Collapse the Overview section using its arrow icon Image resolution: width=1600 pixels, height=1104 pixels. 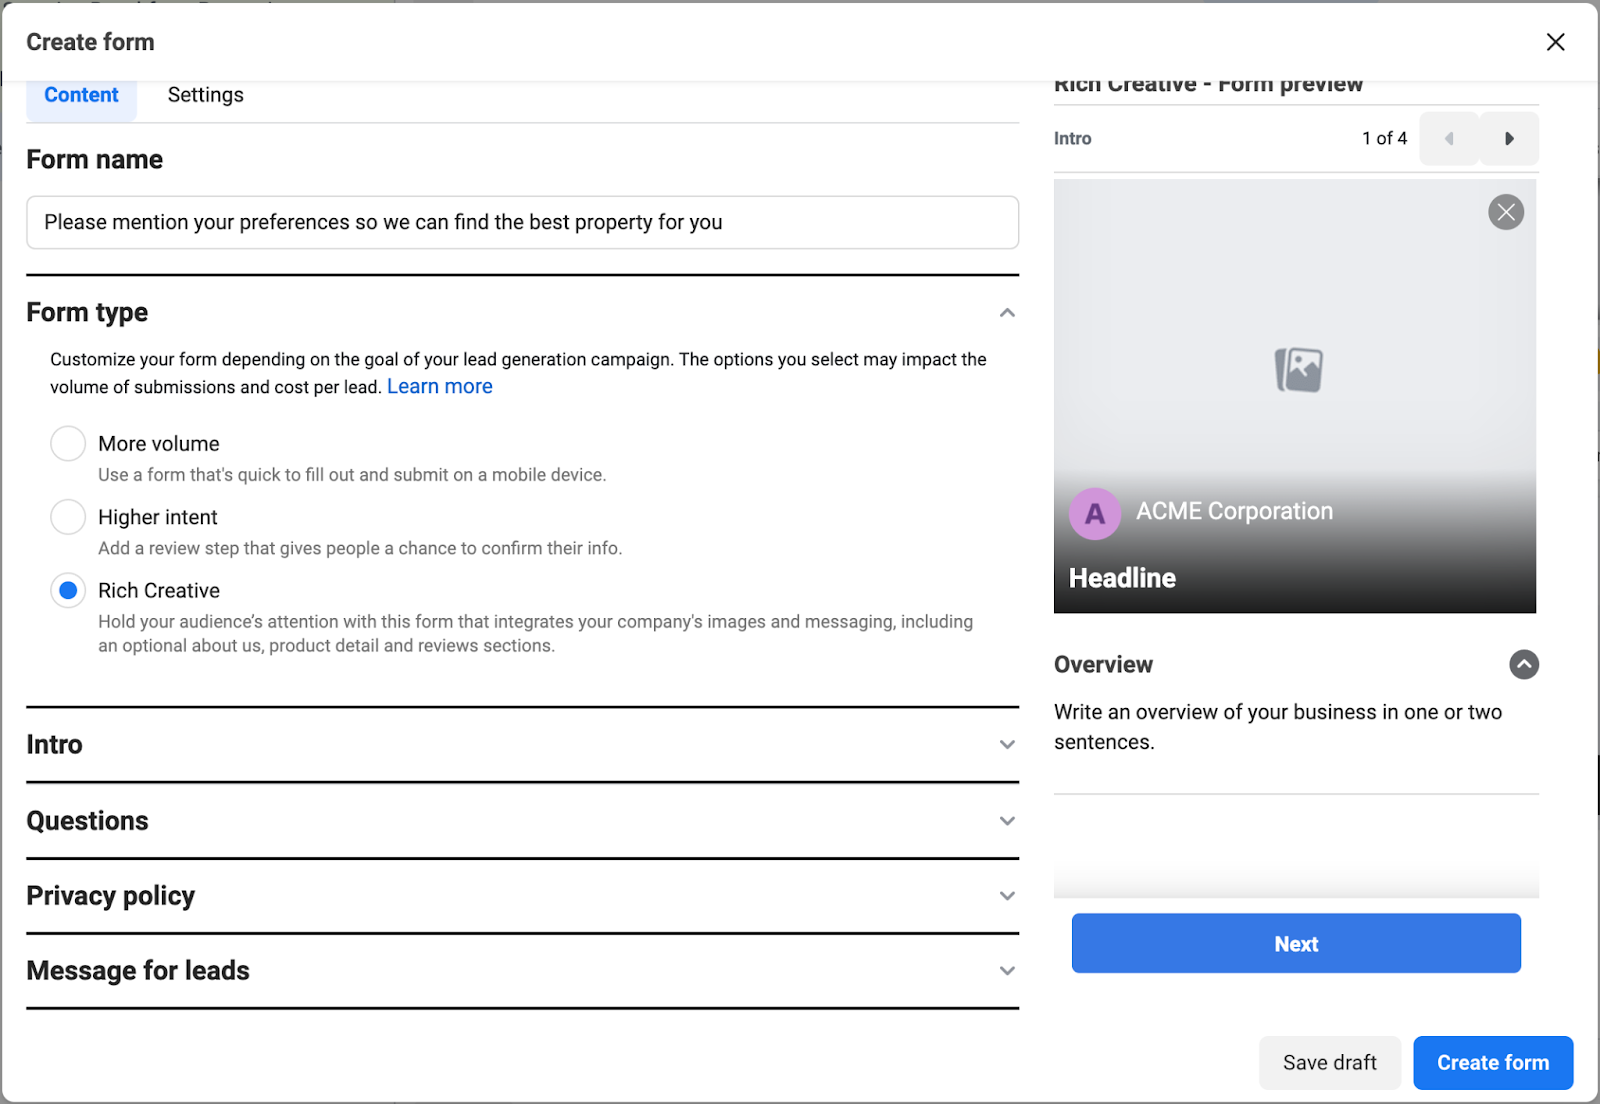coord(1523,664)
